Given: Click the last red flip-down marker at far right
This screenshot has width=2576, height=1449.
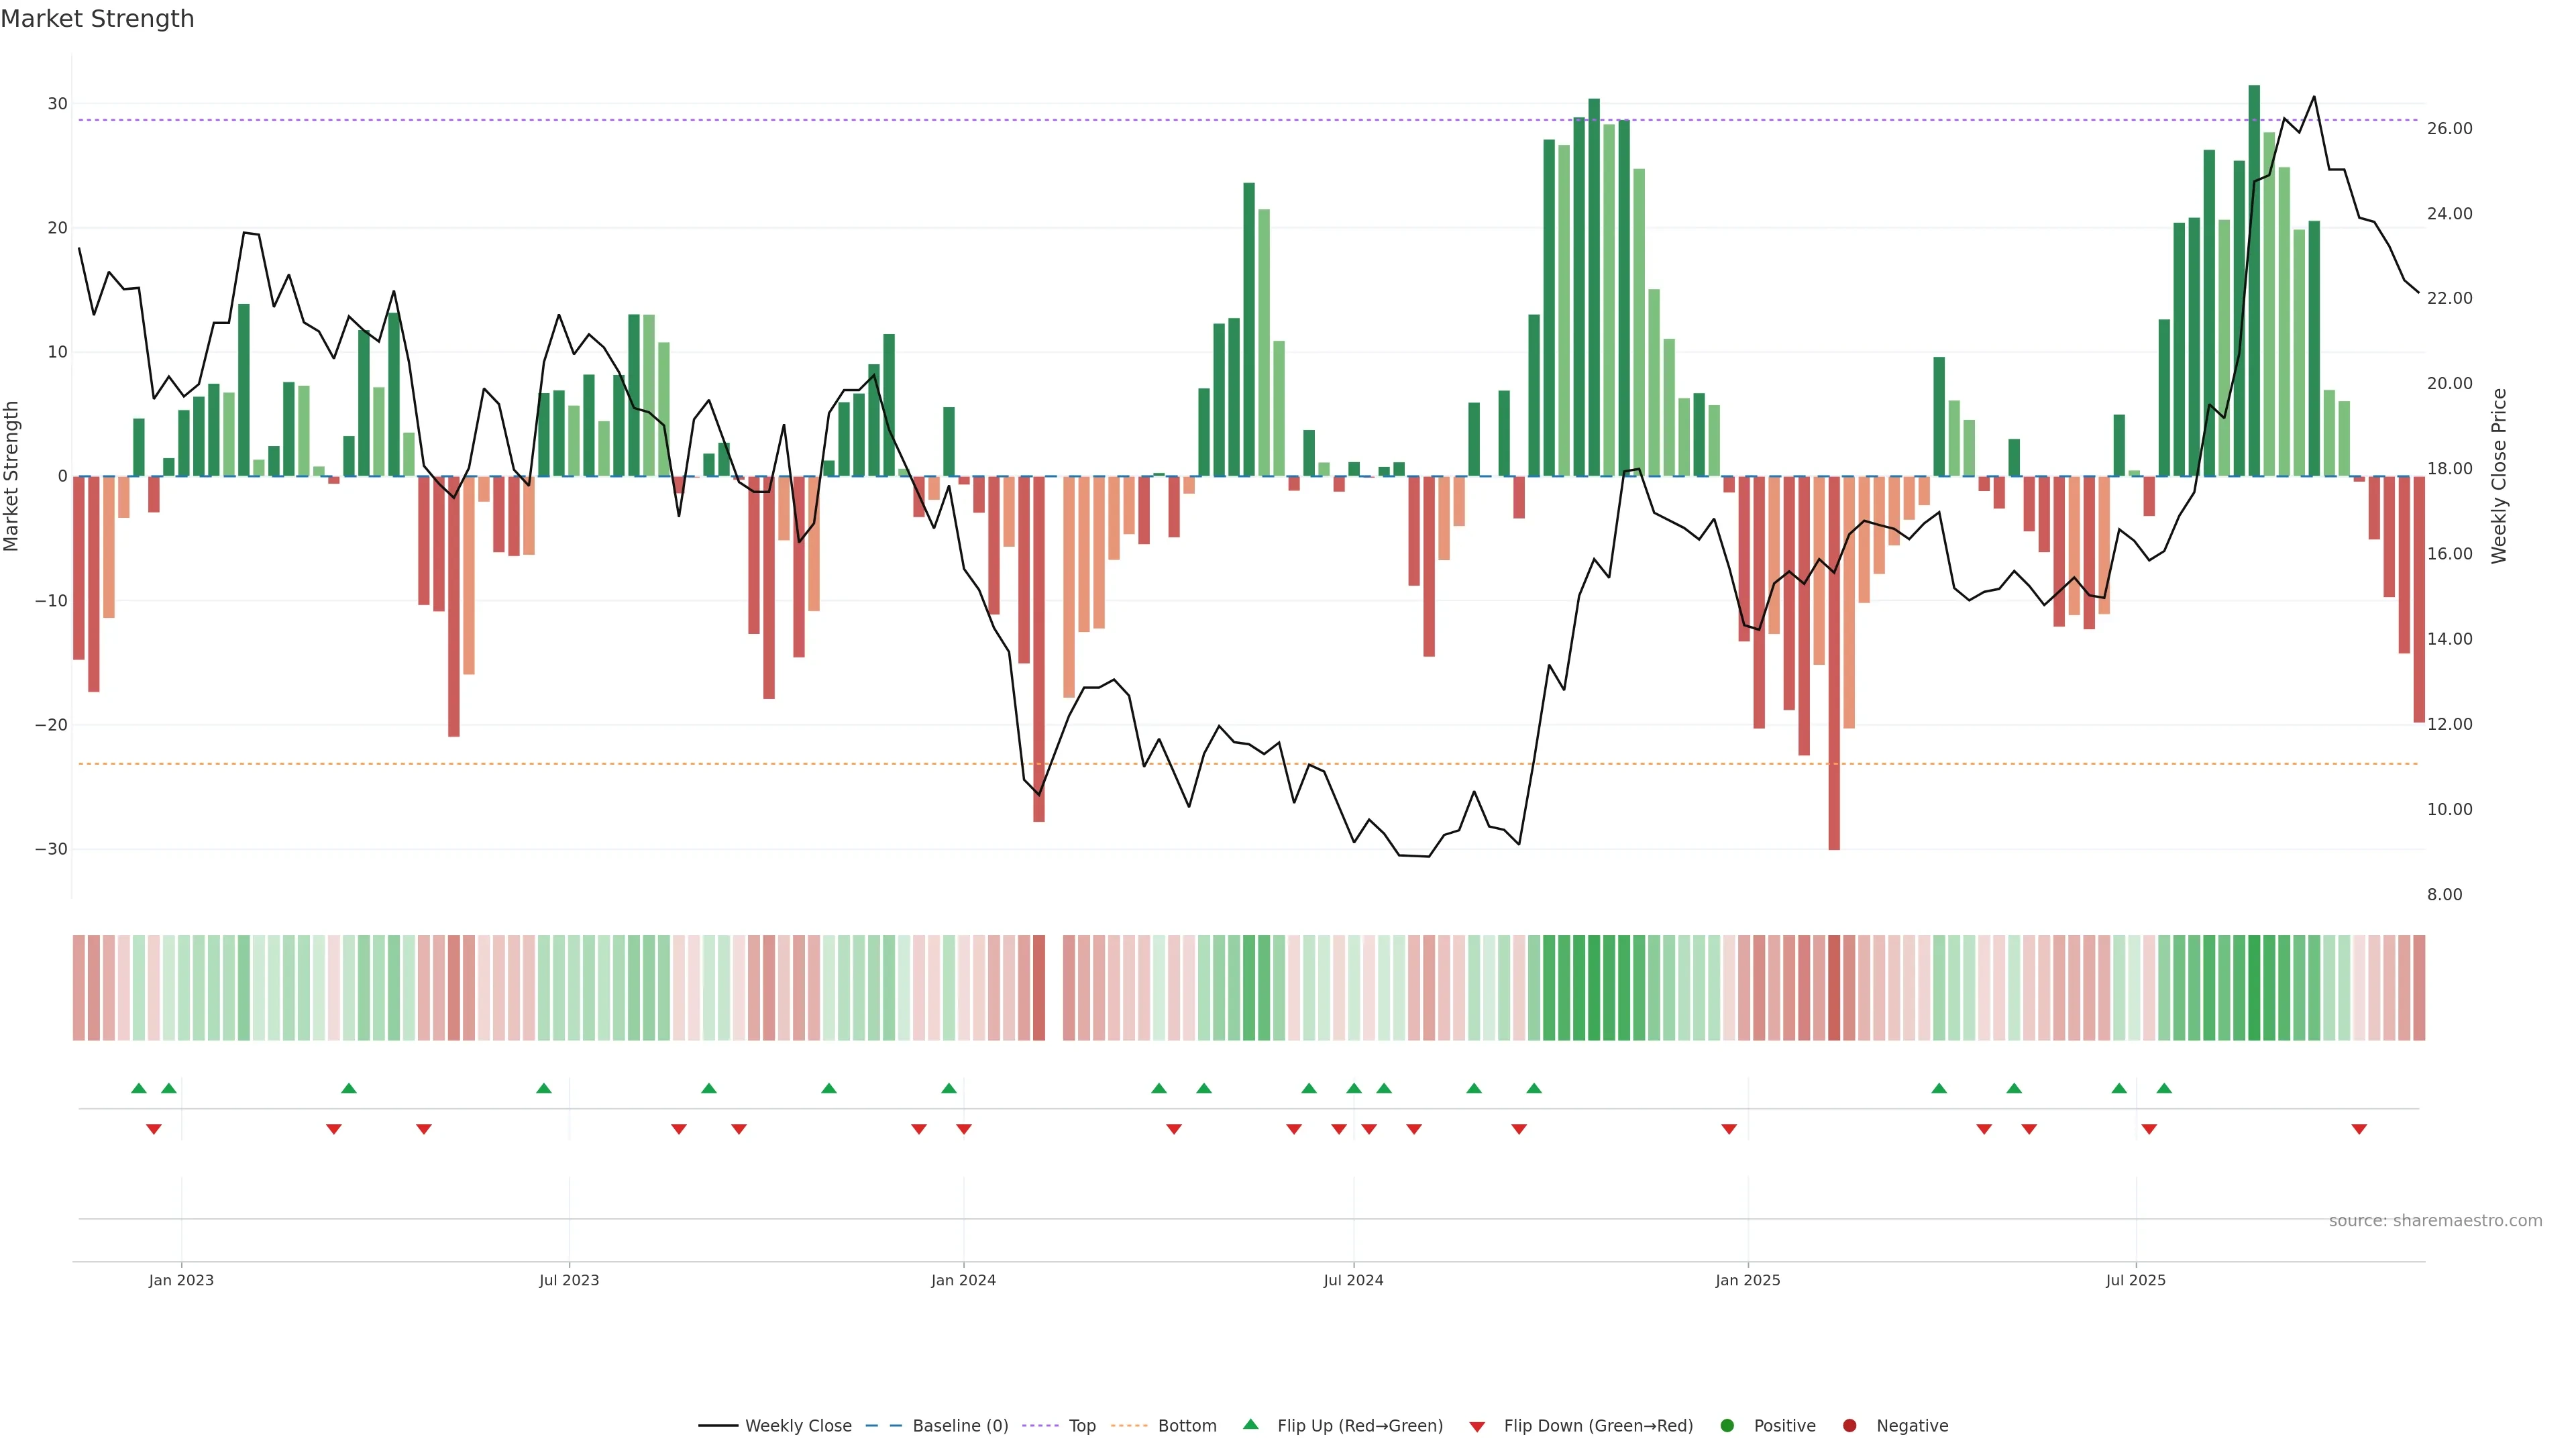Looking at the screenshot, I should [2359, 1129].
